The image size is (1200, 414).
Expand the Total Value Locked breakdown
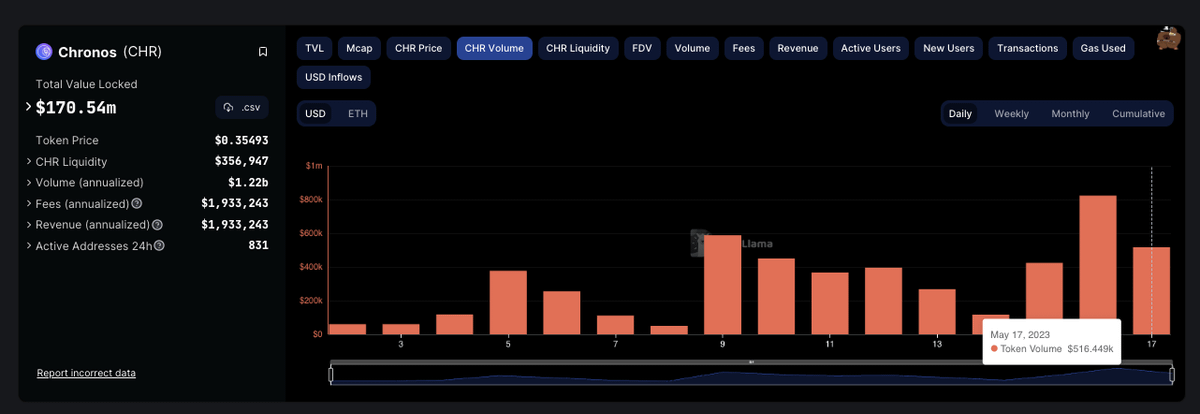pos(28,107)
